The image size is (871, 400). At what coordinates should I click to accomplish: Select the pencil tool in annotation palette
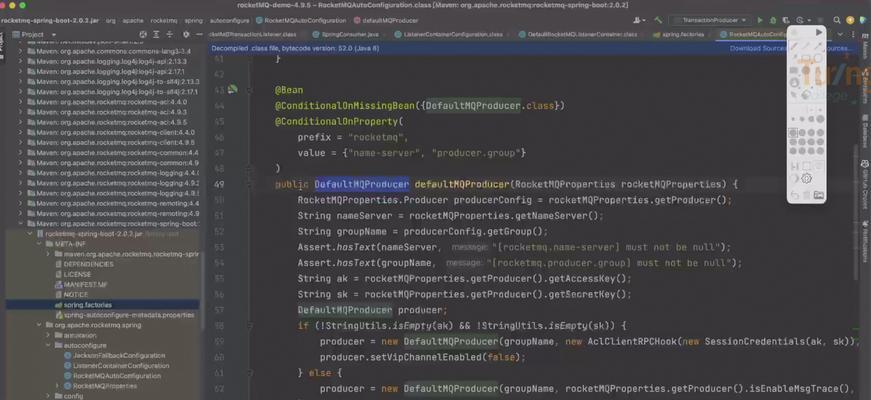[x=794, y=45]
